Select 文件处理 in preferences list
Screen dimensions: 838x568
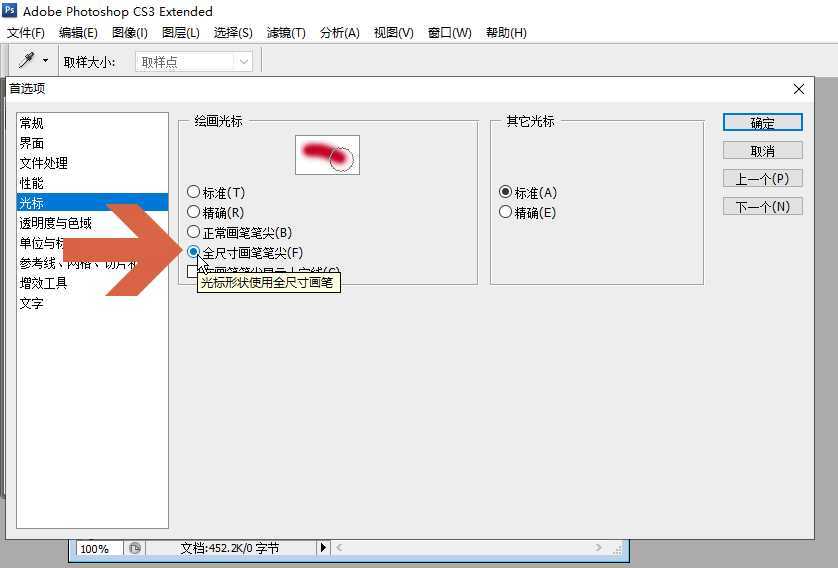(x=44, y=163)
